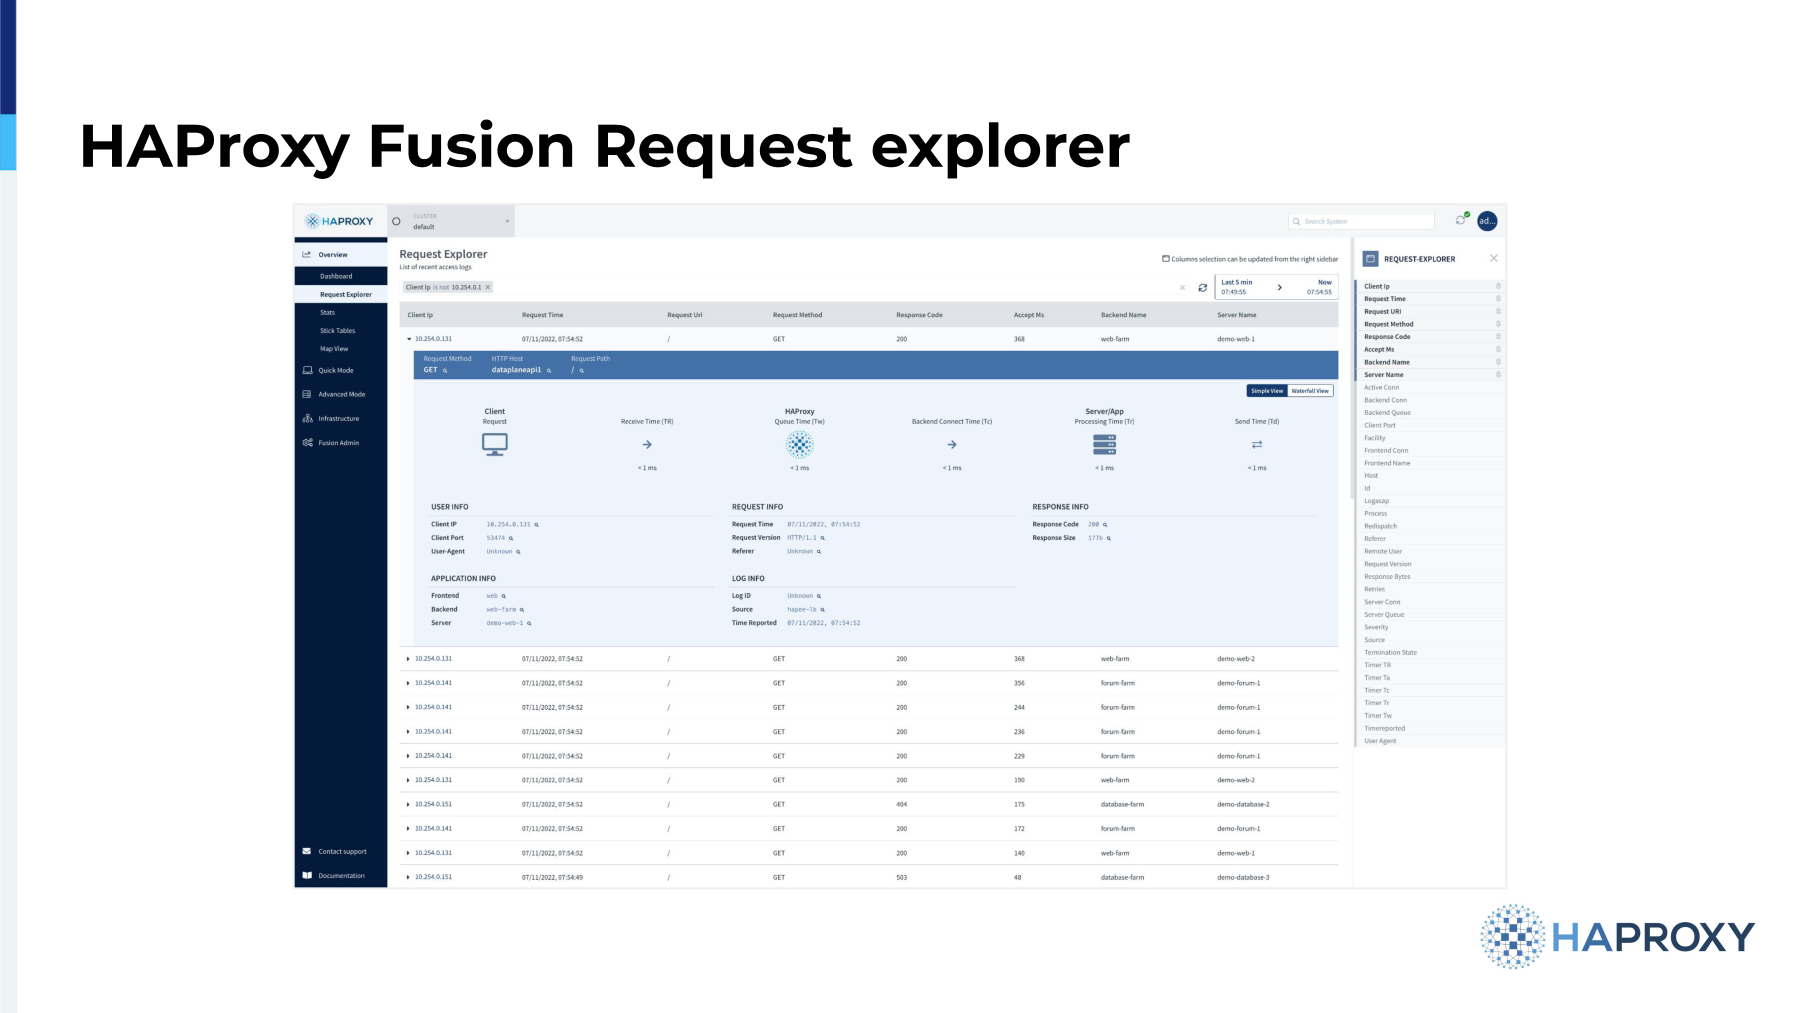Click magnifier icon next to Client Port 53474
Image resolution: width=1800 pixels, height=1013 pixels.
(x=511, y=538)
